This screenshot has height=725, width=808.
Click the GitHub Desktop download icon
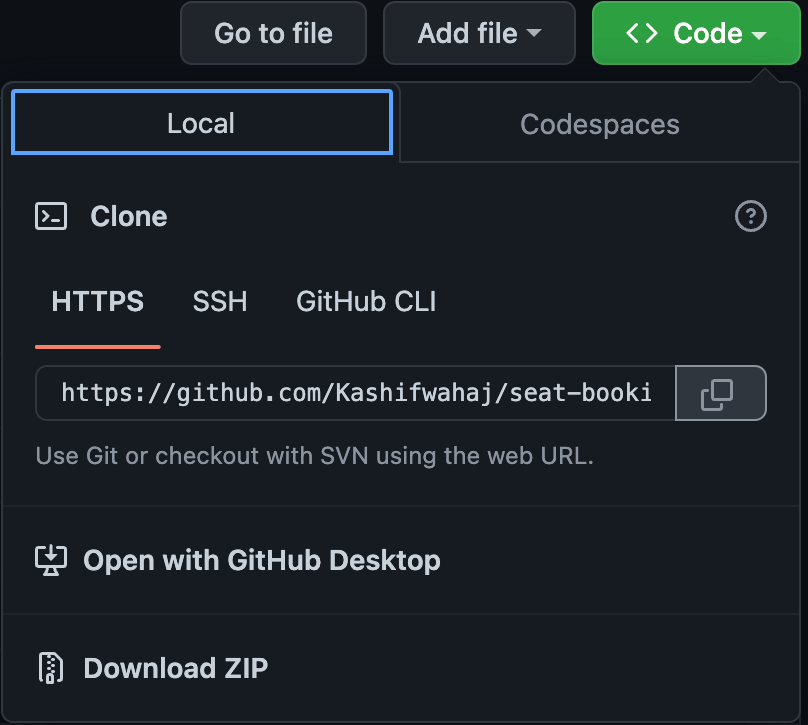coord(51,560)
